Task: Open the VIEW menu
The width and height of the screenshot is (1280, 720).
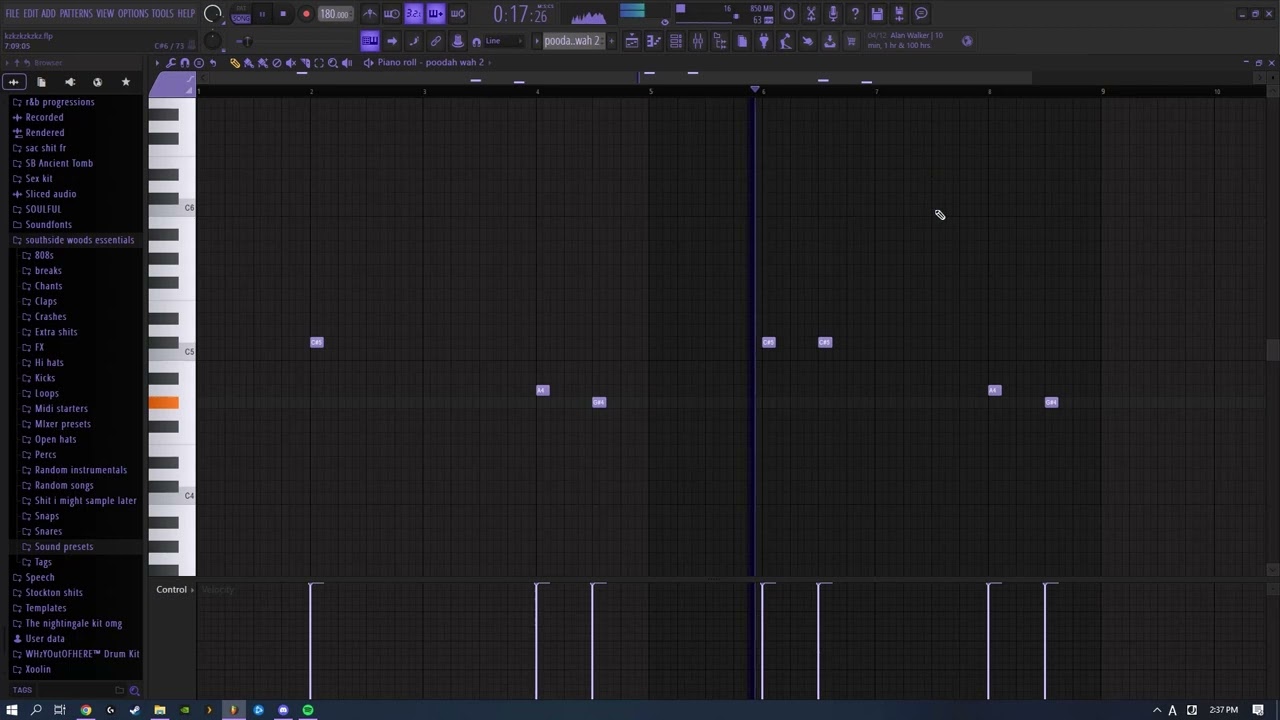Action: pos(105,14)
